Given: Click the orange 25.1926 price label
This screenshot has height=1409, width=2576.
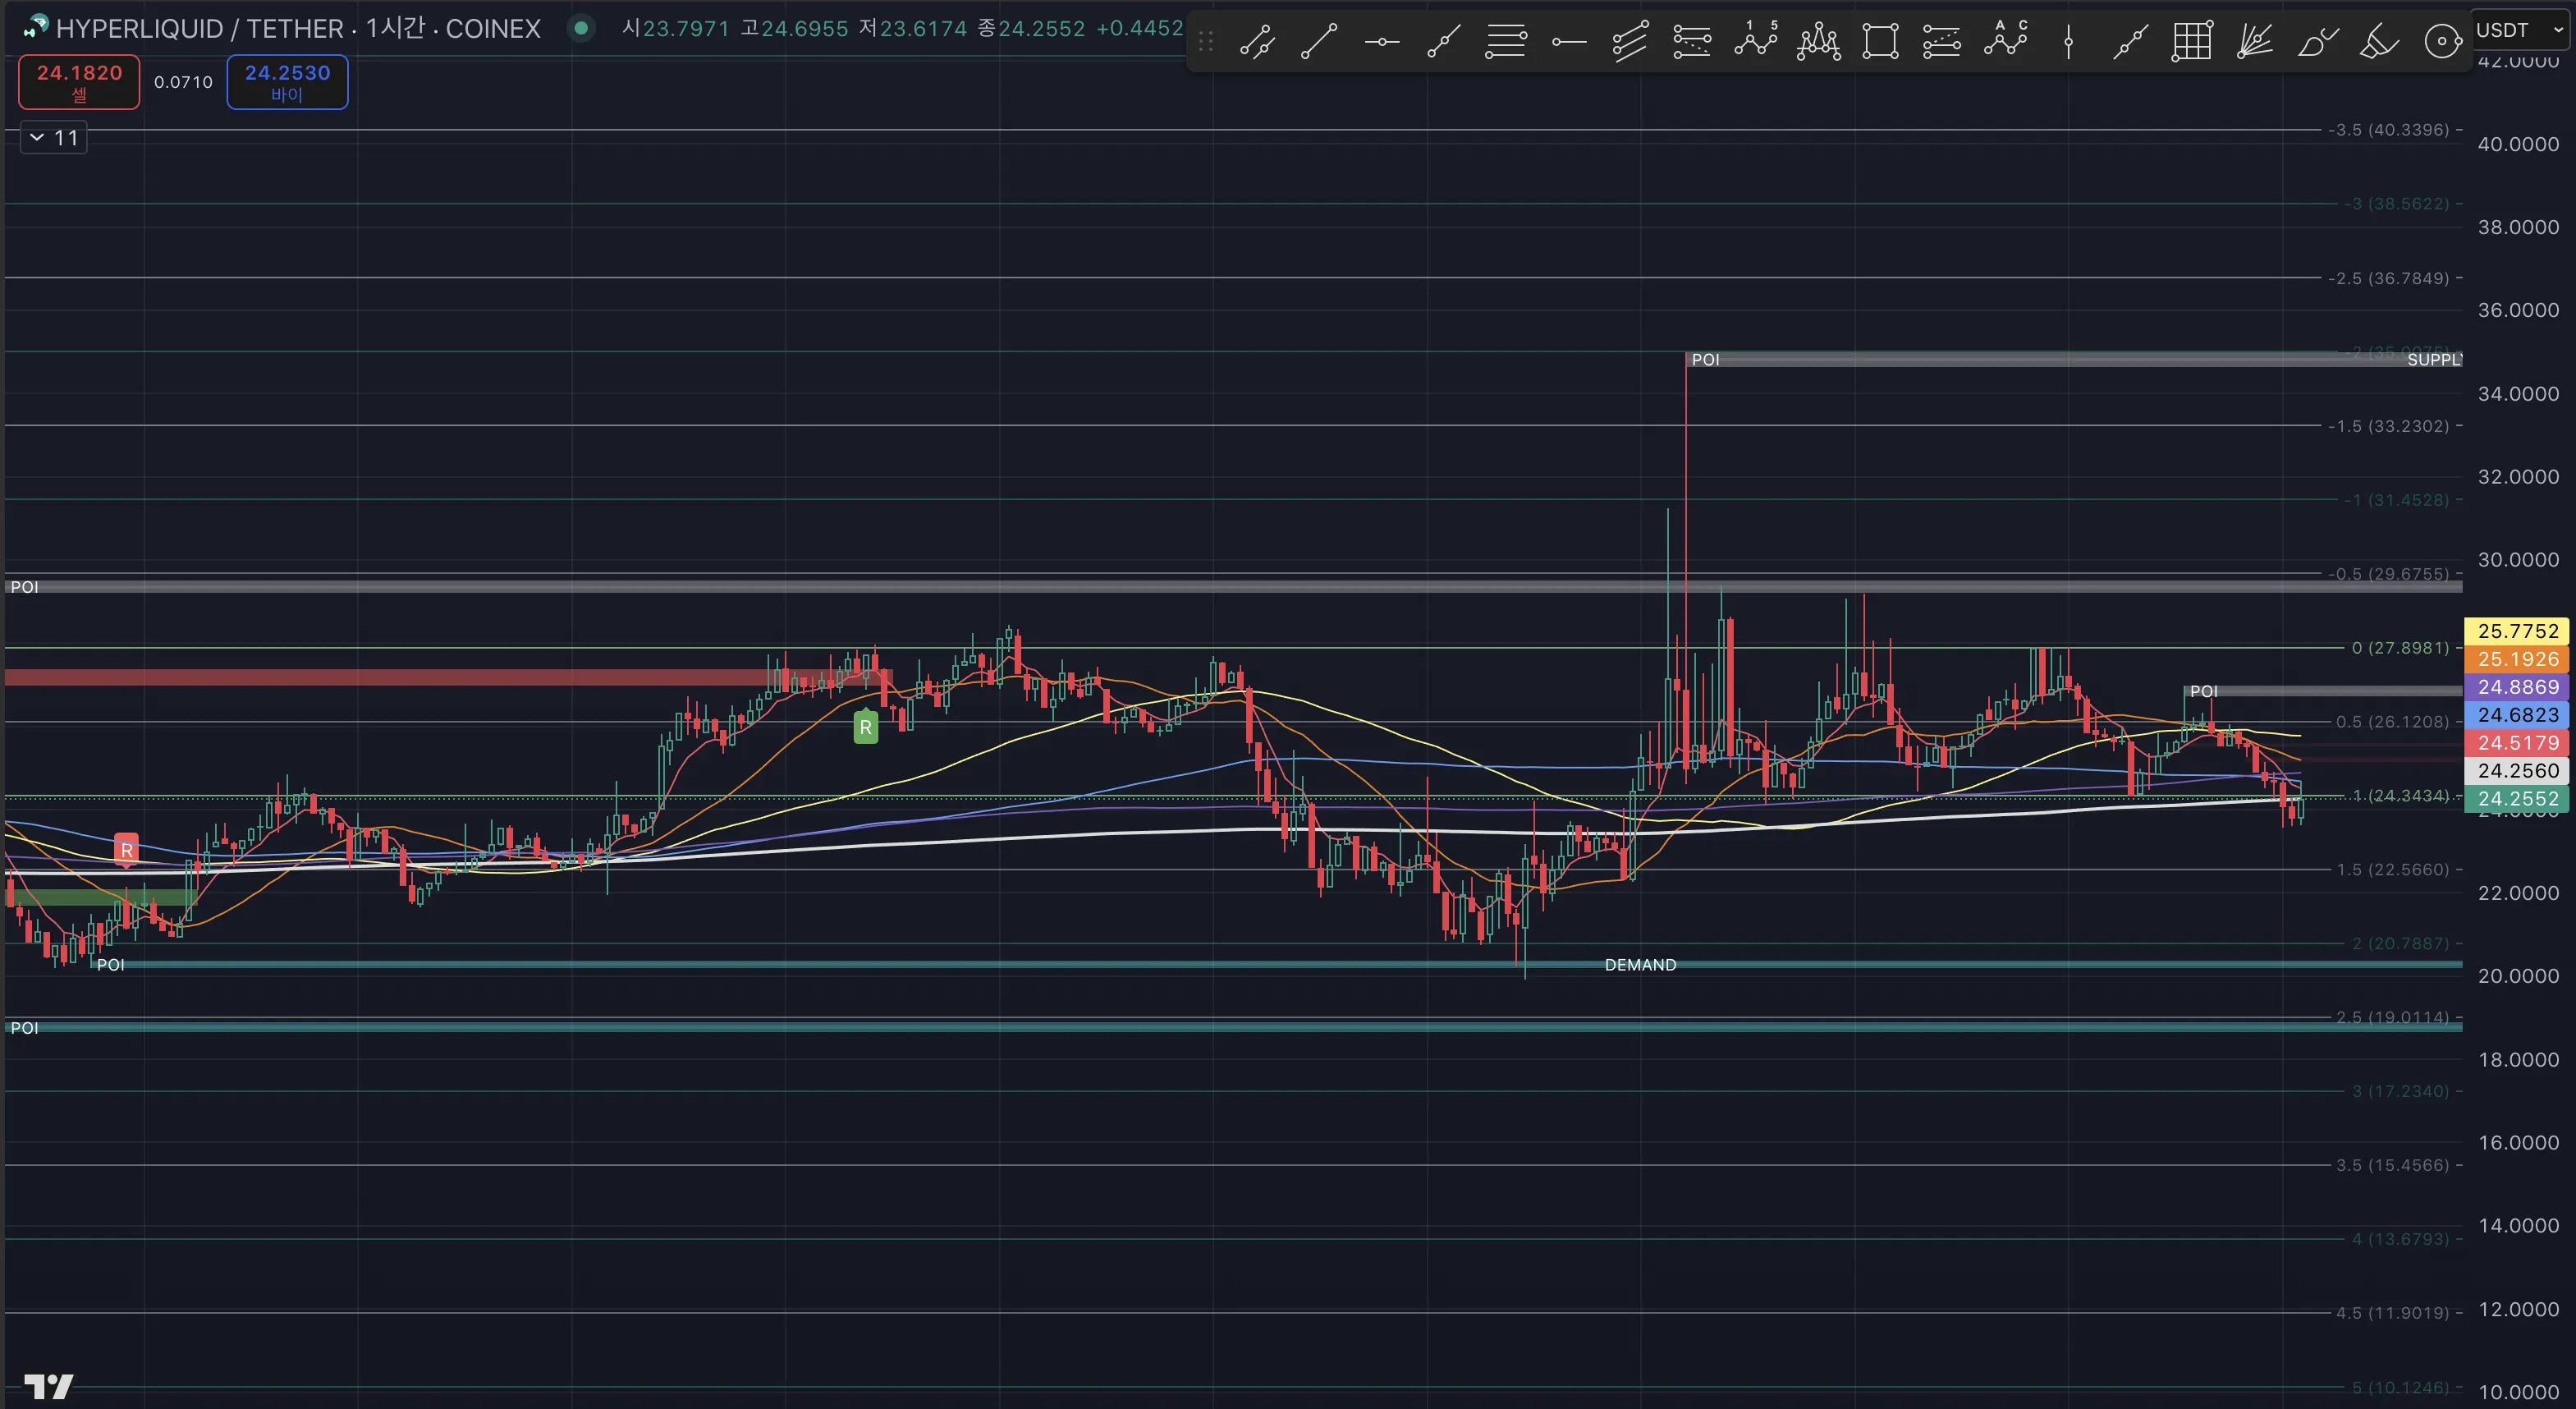Looking at the screenshot, I should coord(2517,659).
